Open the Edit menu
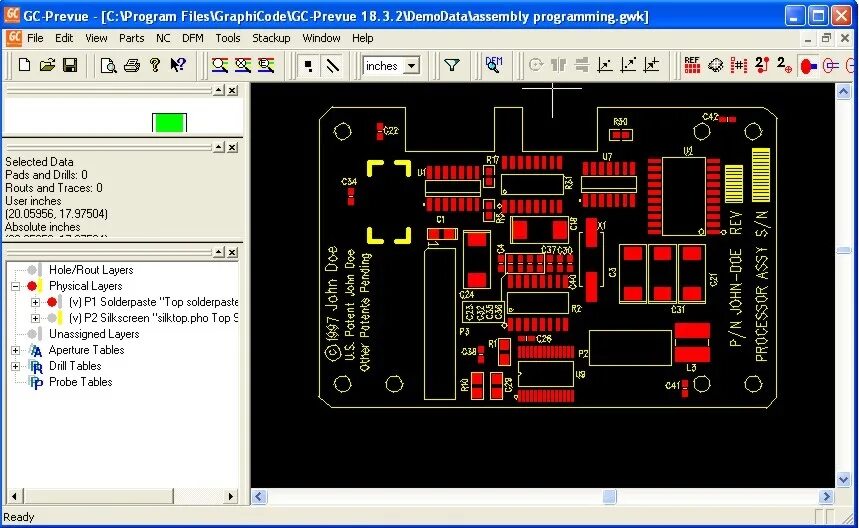The image size is (859, 528). tap(64, 38)
